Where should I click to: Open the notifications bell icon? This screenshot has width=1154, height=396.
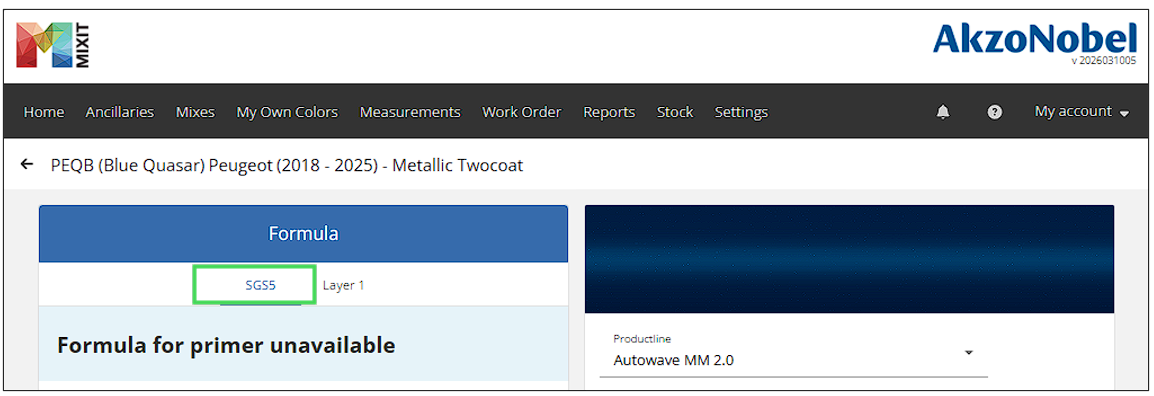943,112
